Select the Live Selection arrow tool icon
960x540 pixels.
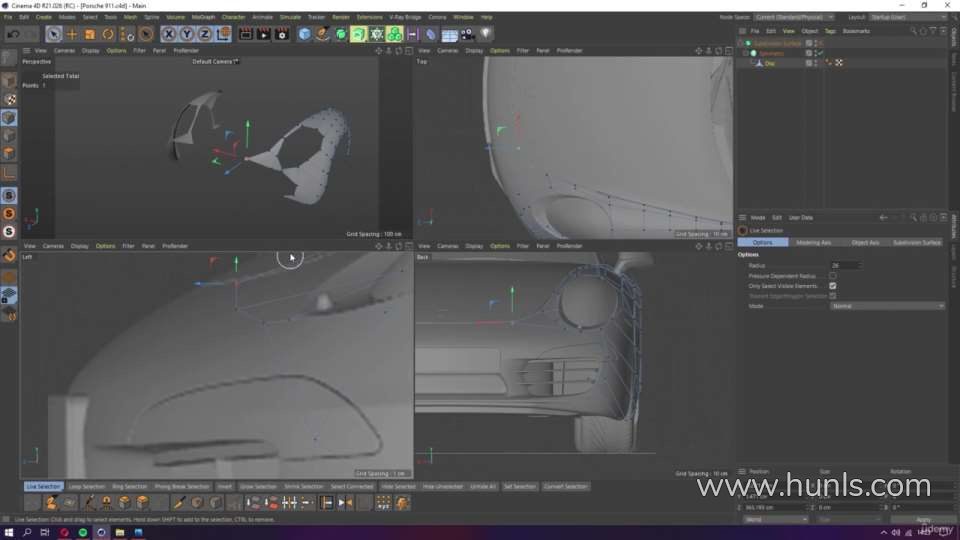(53, 34)
